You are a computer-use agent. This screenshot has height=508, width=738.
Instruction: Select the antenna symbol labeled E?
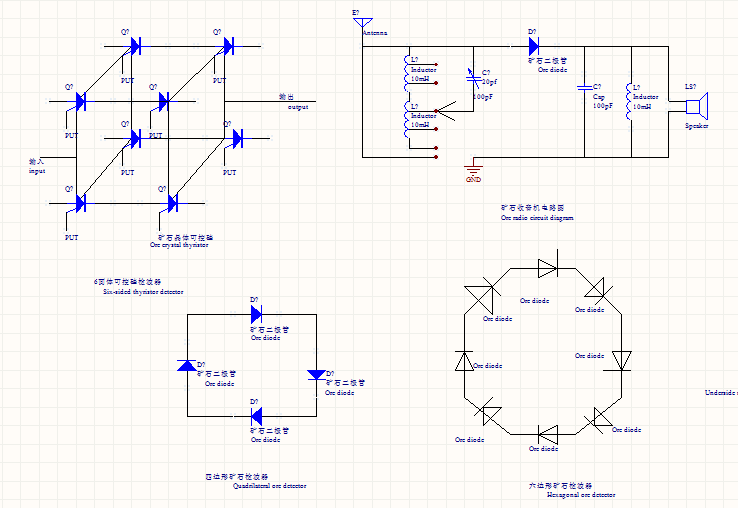(x=362, y=23)
